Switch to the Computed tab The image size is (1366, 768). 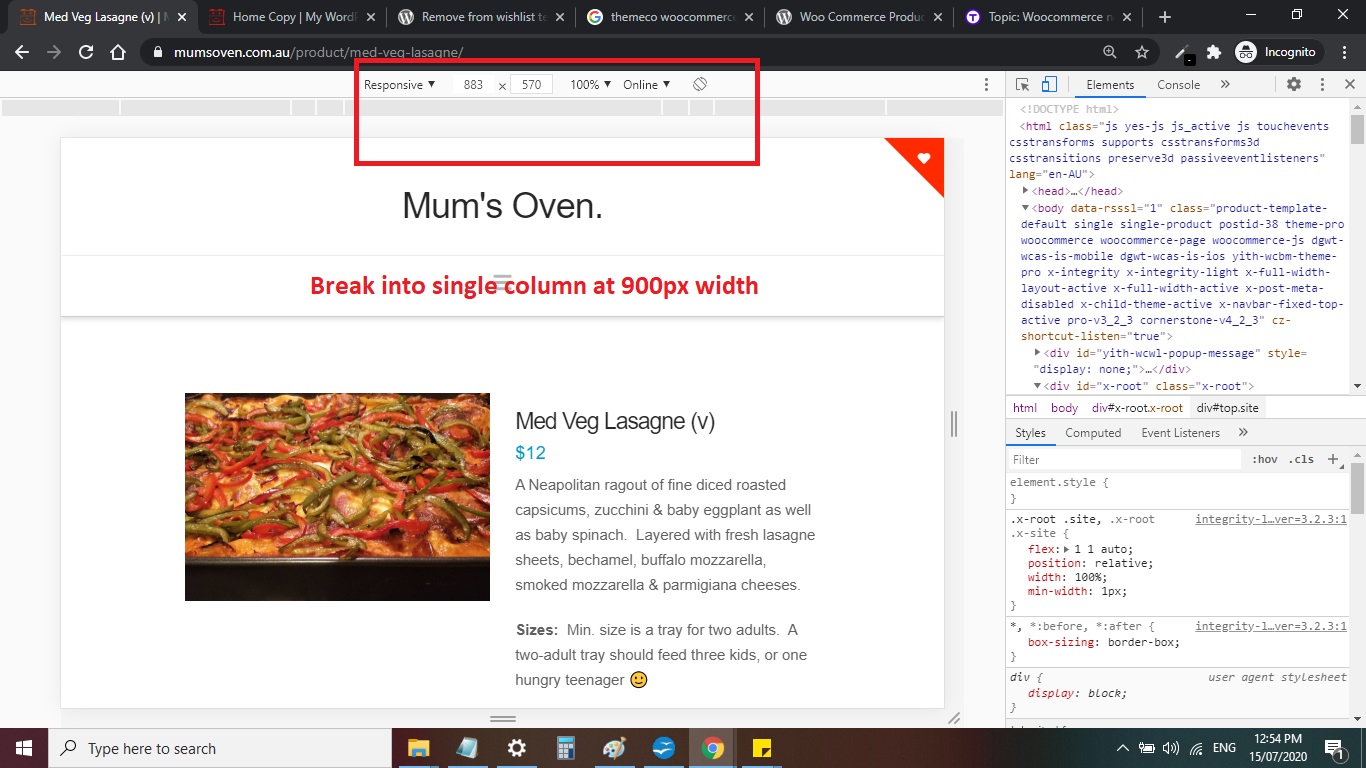(x=1093, y=433)
